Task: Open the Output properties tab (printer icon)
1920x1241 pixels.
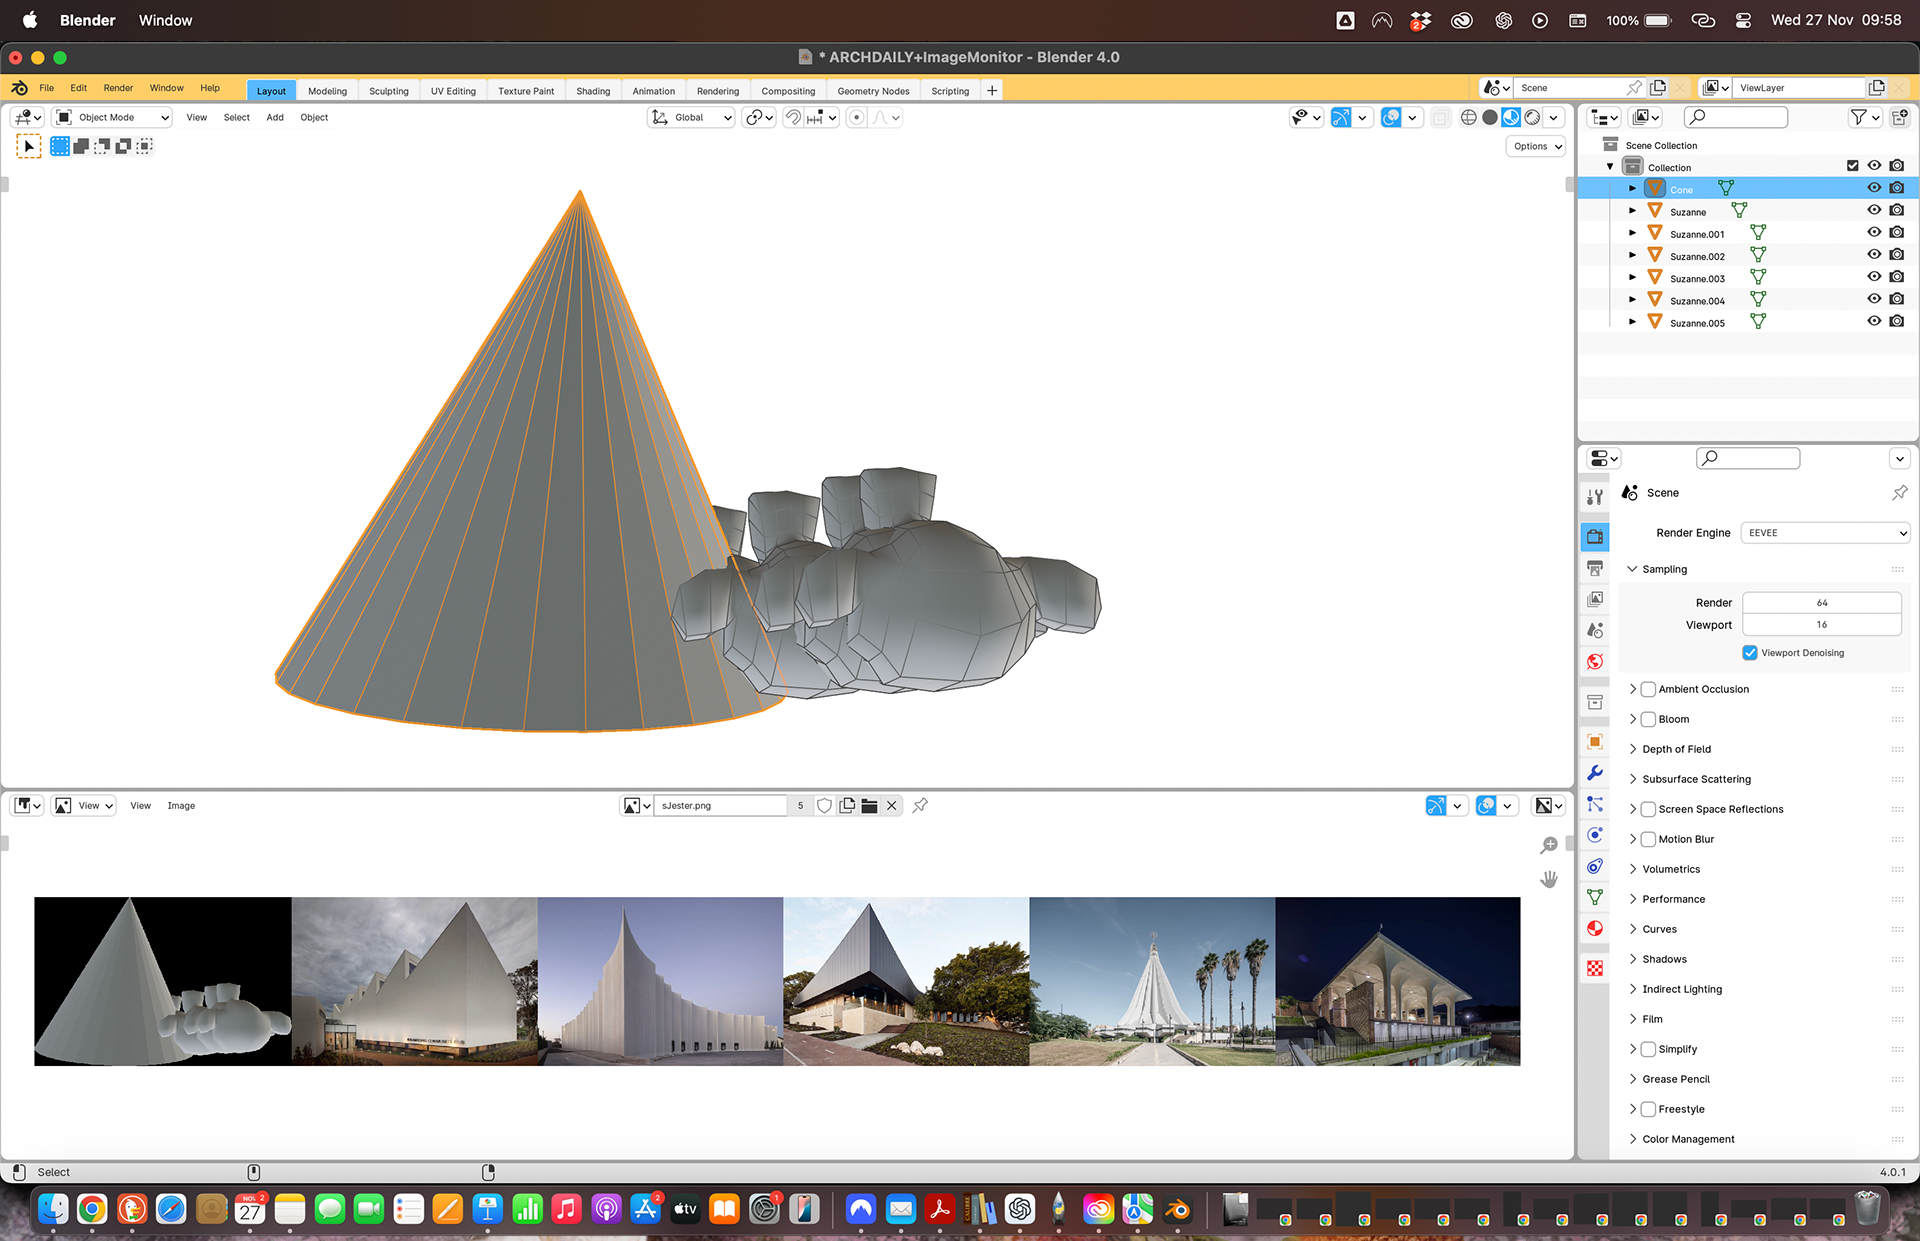Action: pos(1595,568)
